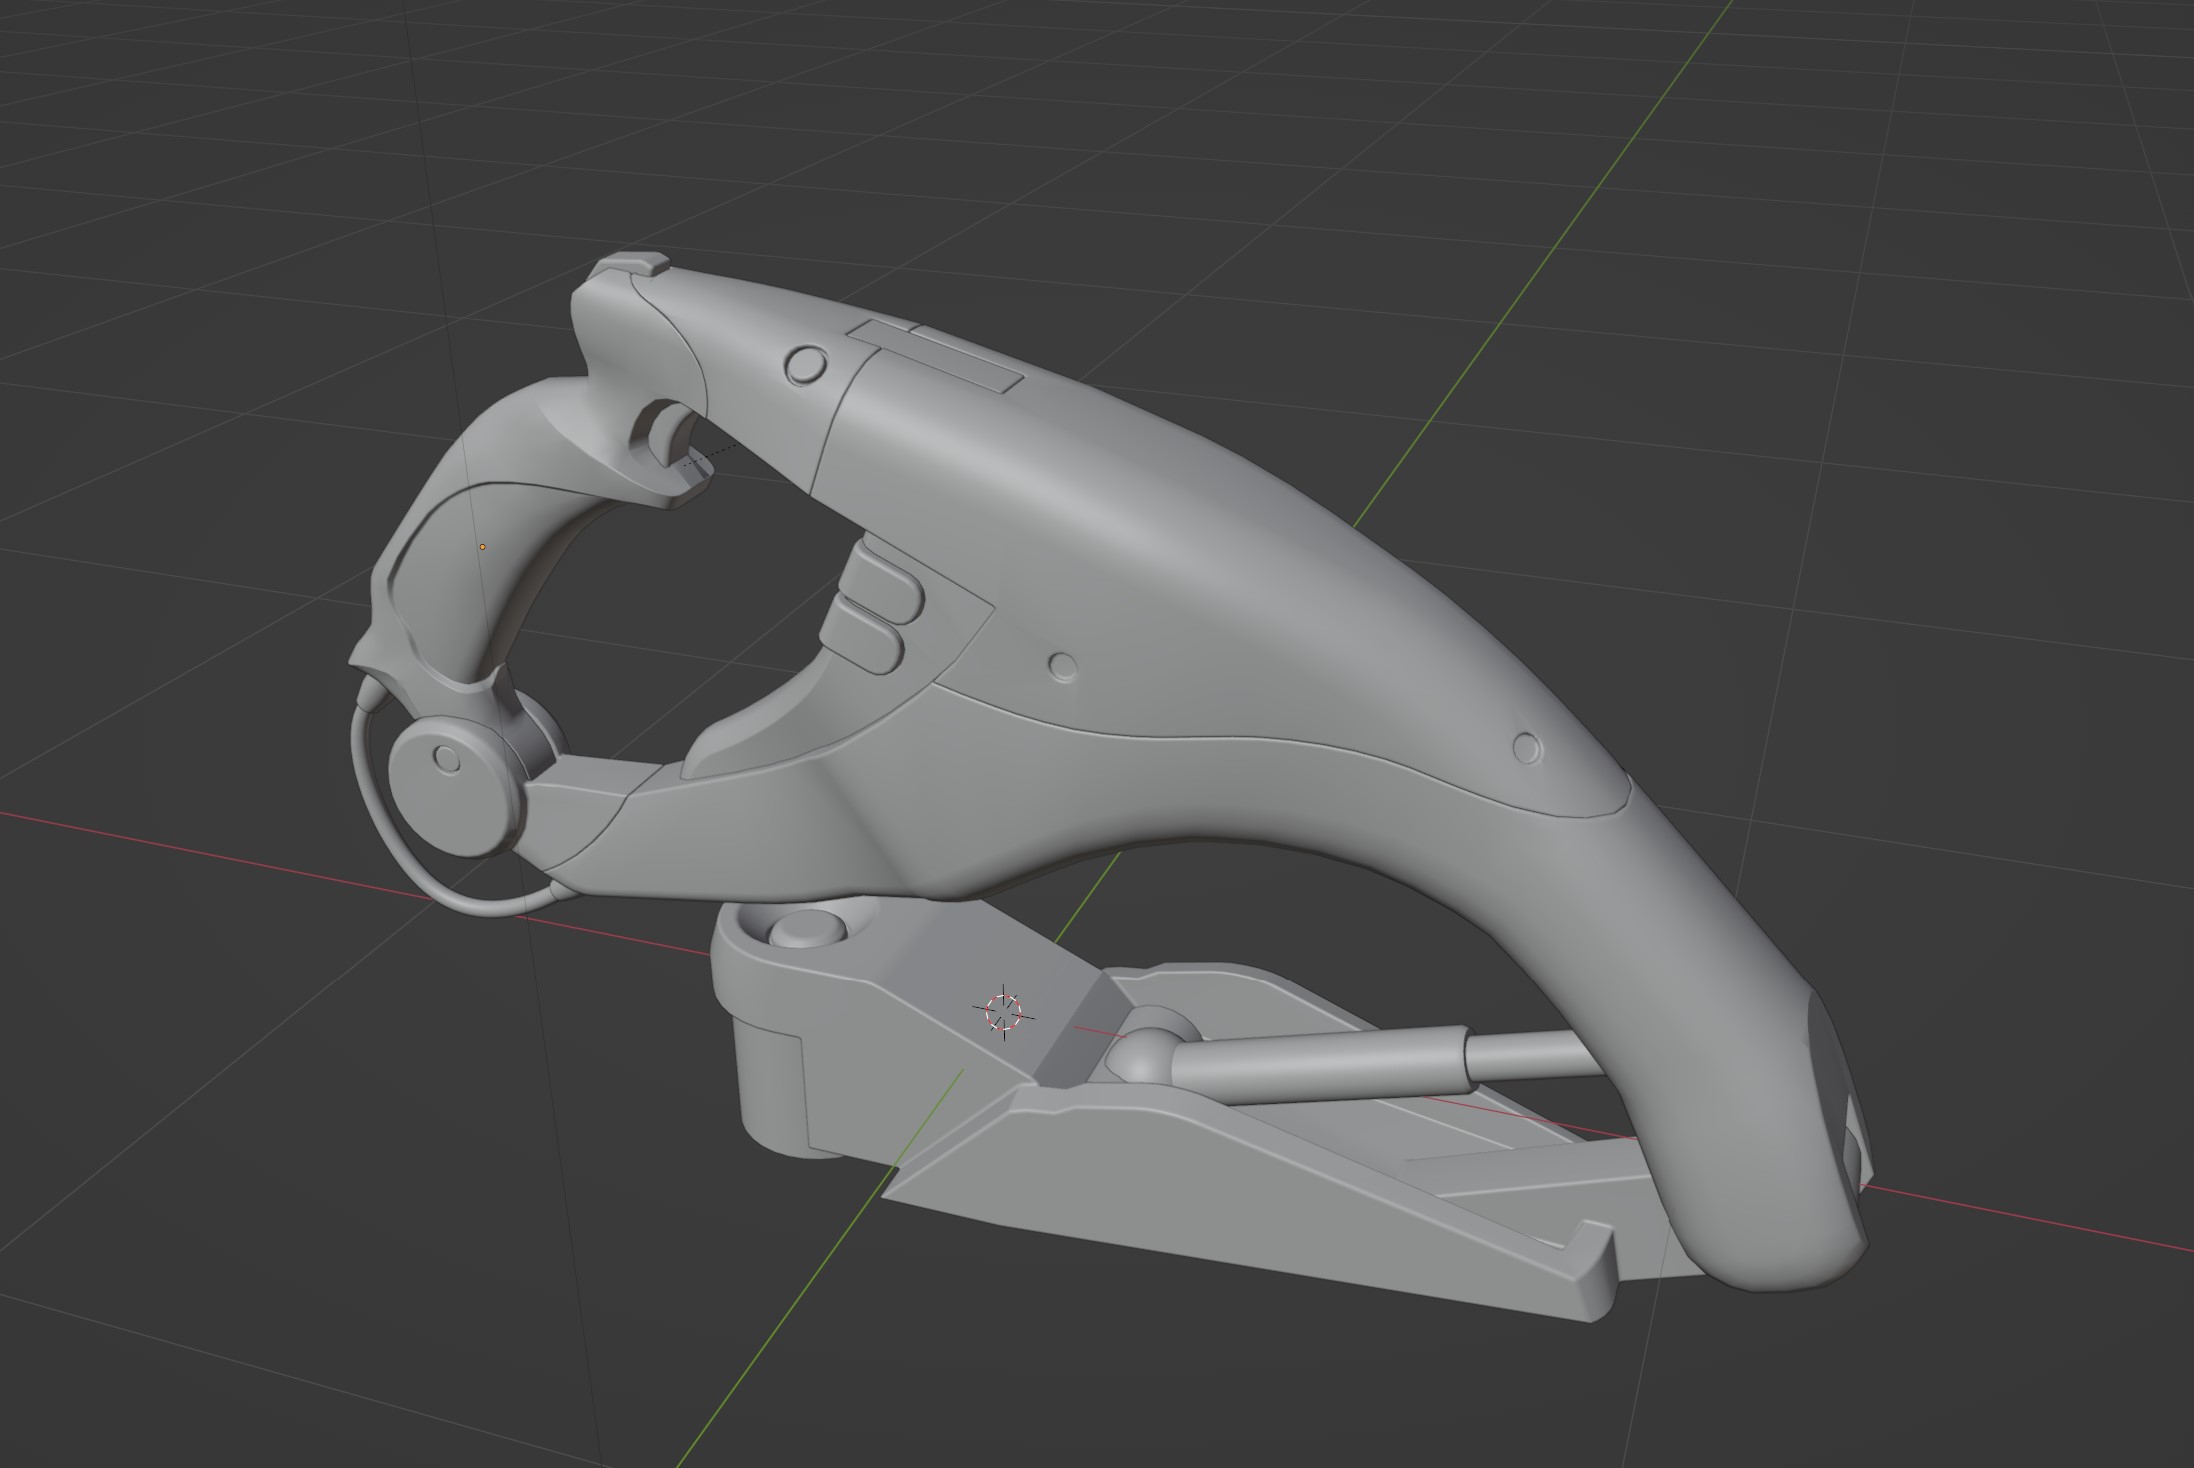Click the round screw on rear body

point(1527,748)
